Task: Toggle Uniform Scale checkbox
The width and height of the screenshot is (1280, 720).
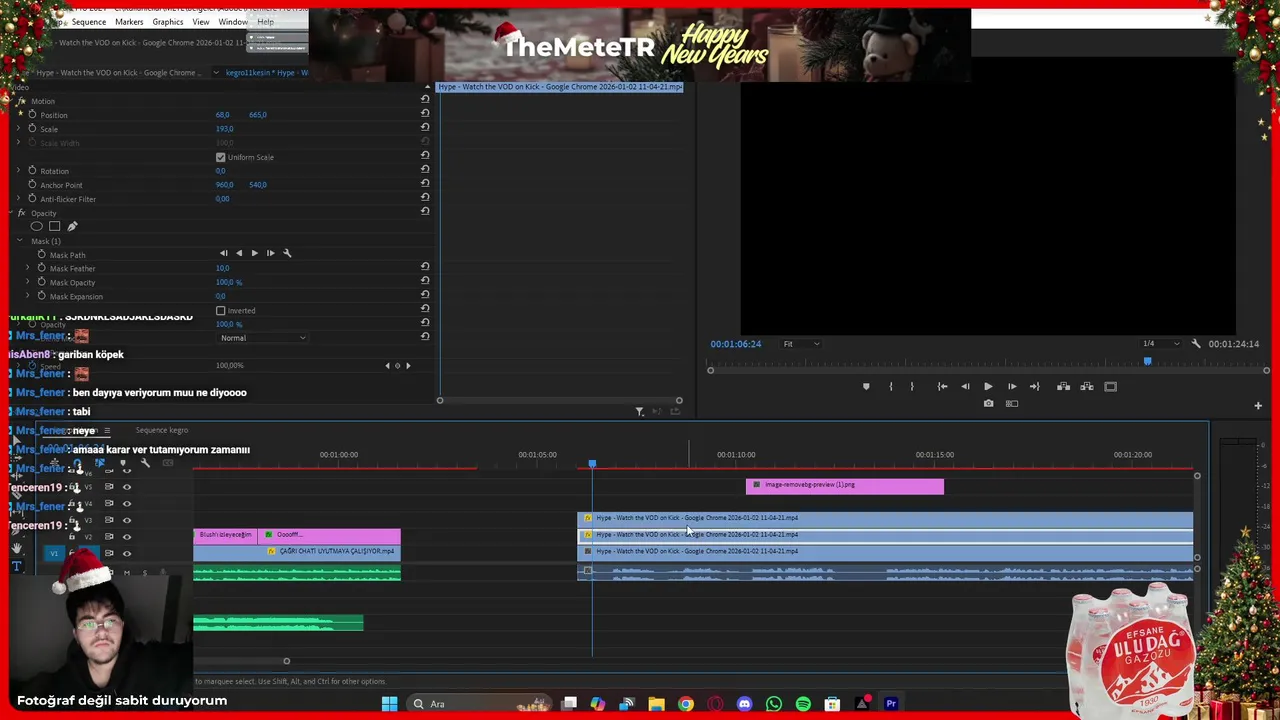Action: coord(221,157)
